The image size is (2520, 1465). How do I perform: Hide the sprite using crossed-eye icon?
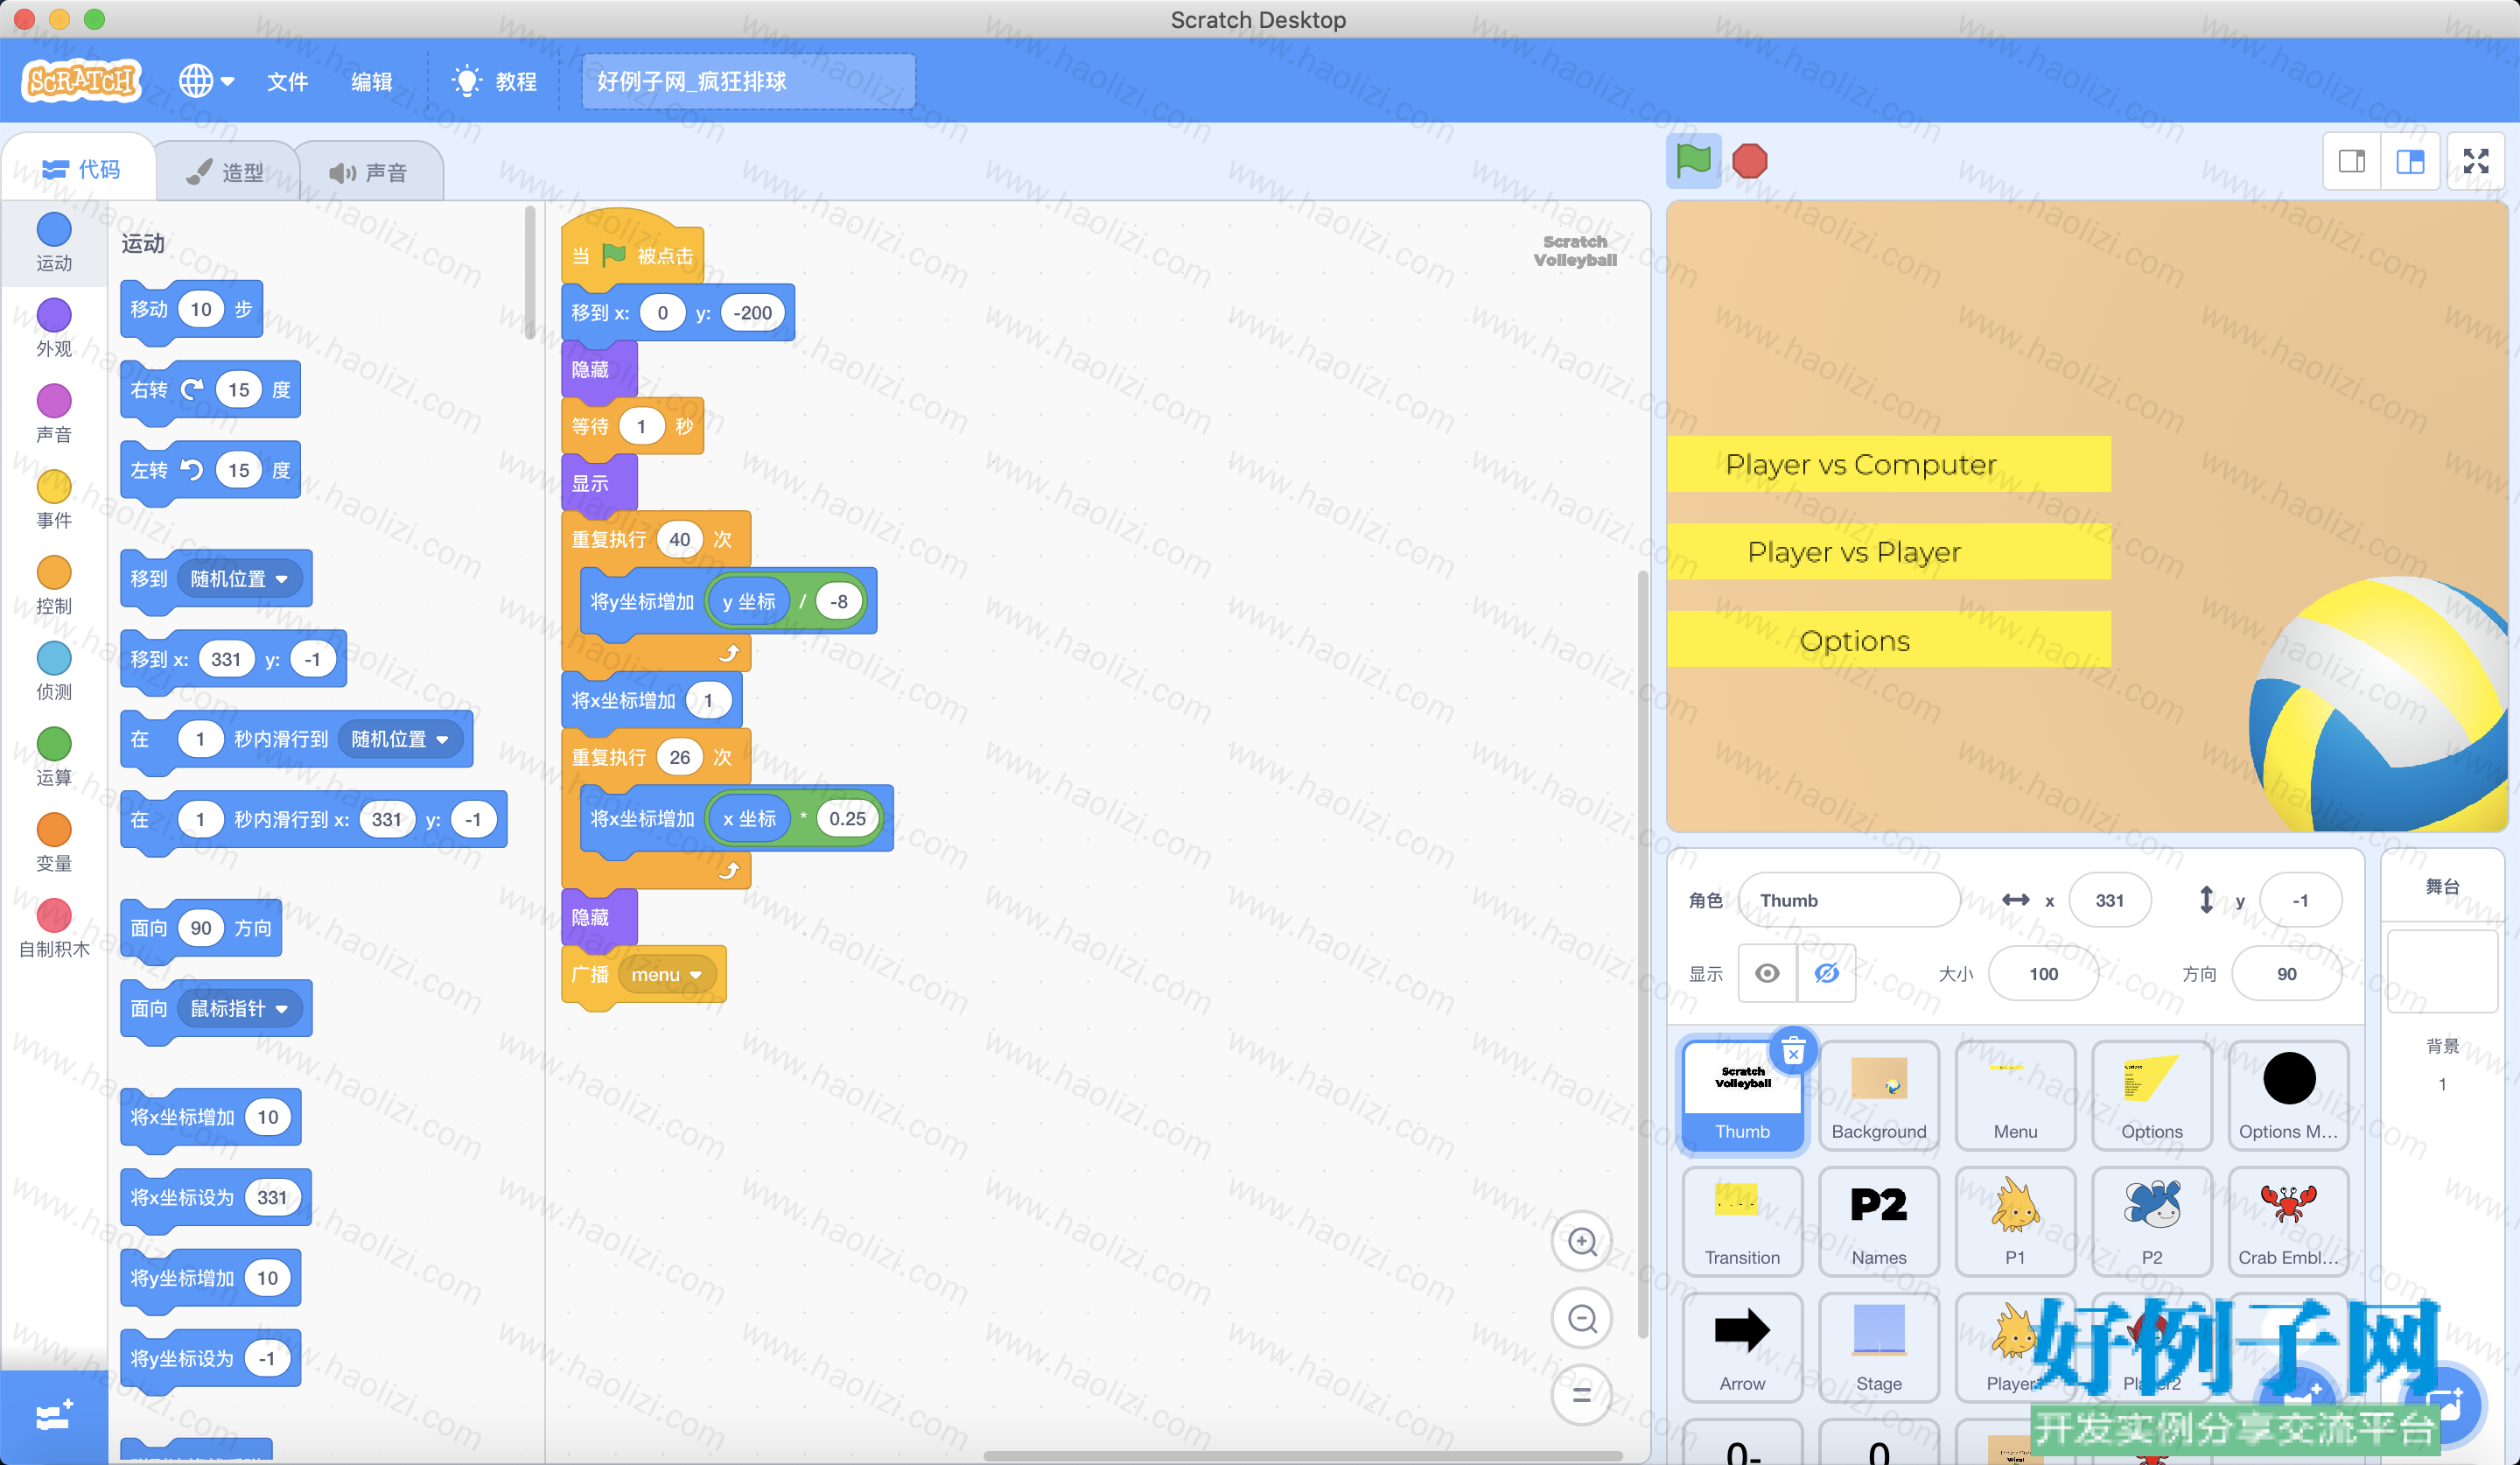(1826, 973)
